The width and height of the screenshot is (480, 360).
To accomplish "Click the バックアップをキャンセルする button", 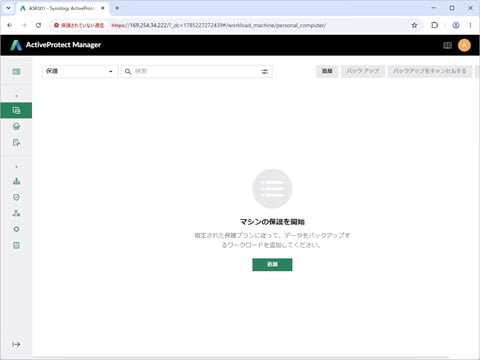I will (x=430, y=71).
